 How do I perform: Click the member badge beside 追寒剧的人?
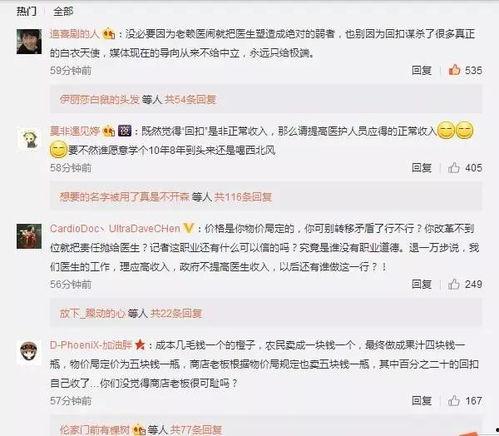(109, 34)
